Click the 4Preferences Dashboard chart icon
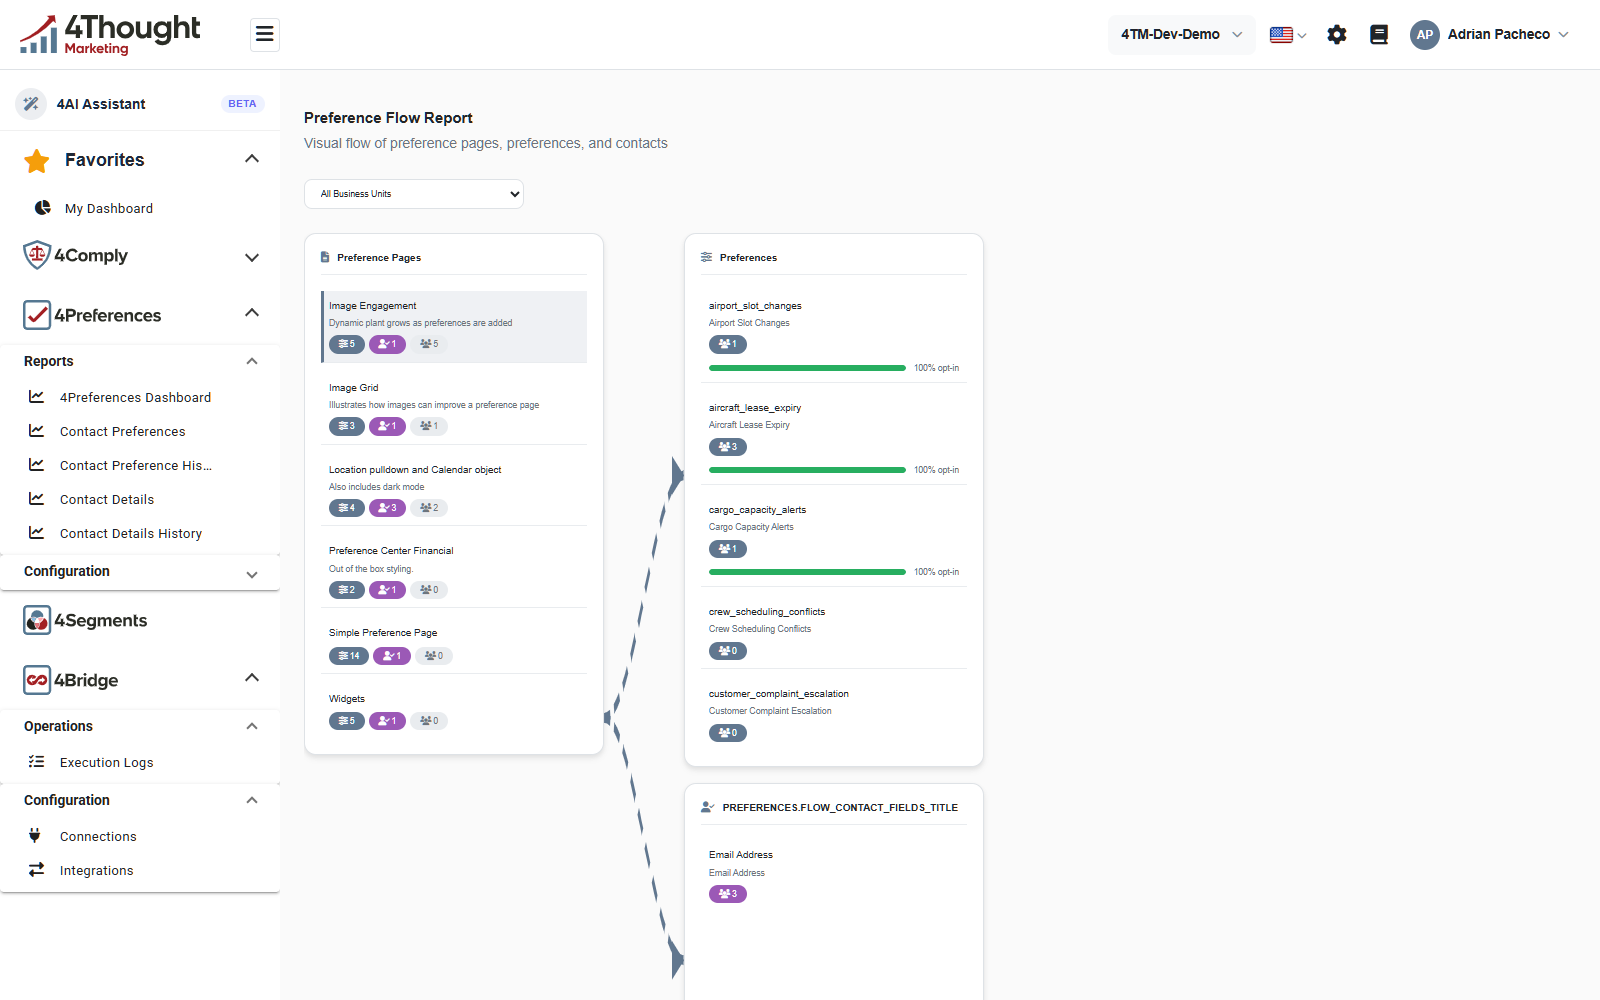The height and width of the screenshot is (1000, 1600). click(37, 397)
